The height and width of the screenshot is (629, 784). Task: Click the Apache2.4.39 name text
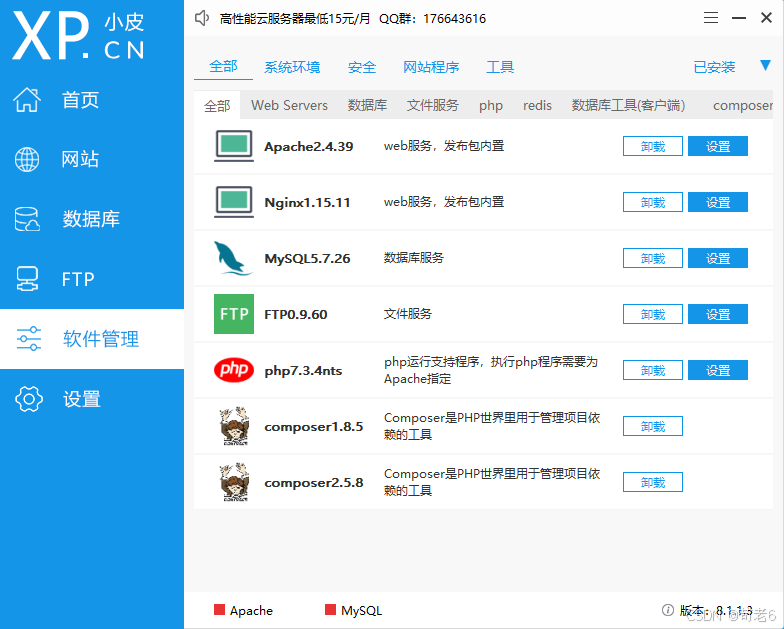(x=308, y=146)
